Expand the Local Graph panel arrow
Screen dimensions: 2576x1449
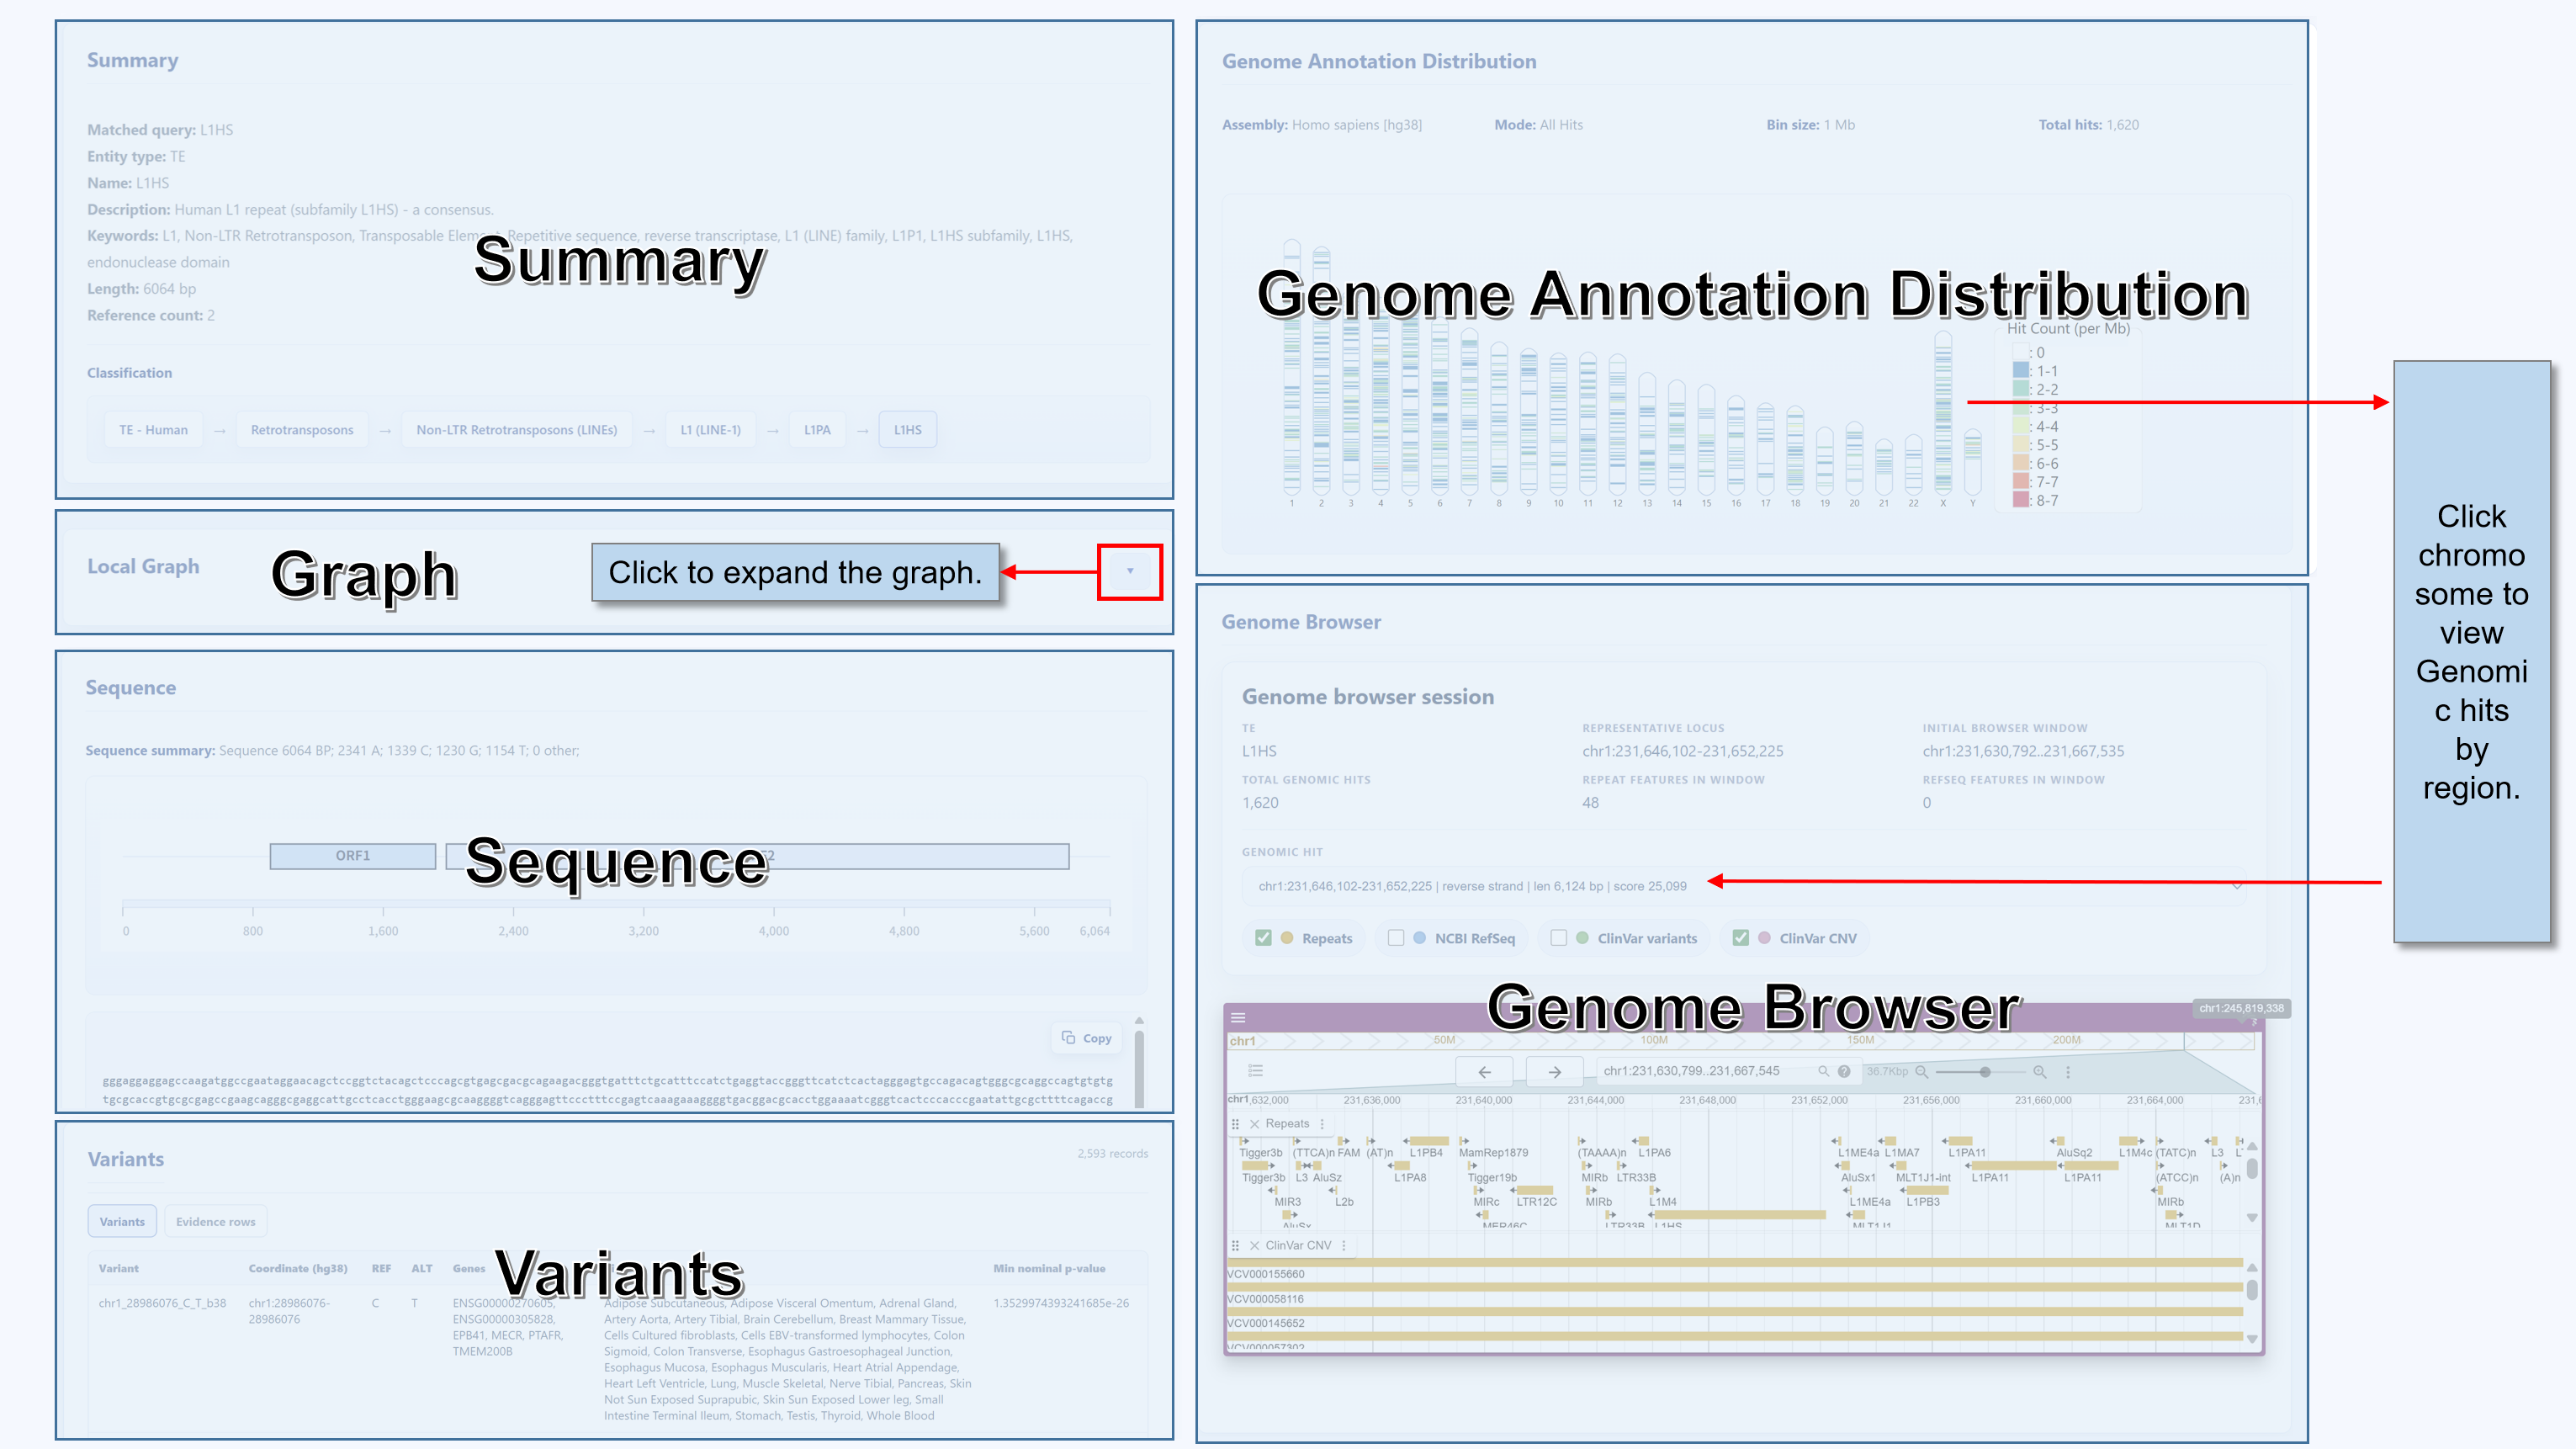pos(1130,571)
